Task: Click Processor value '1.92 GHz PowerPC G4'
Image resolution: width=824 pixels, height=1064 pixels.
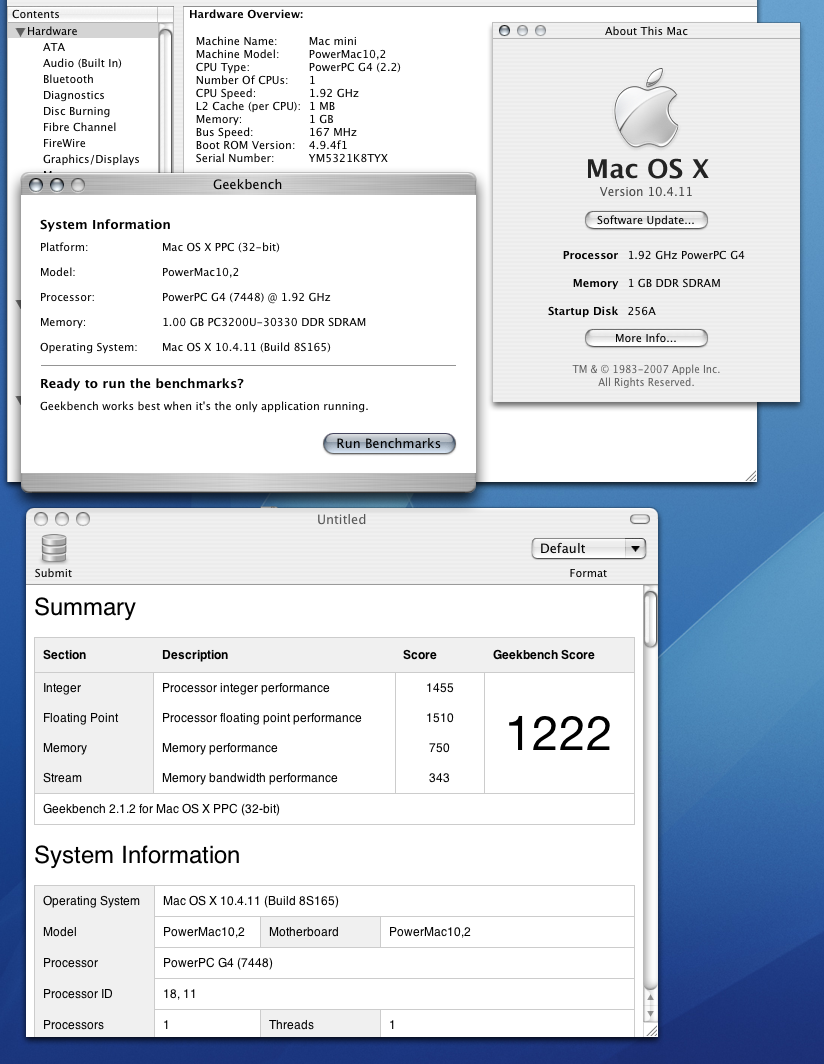Action: click(686, 255)
